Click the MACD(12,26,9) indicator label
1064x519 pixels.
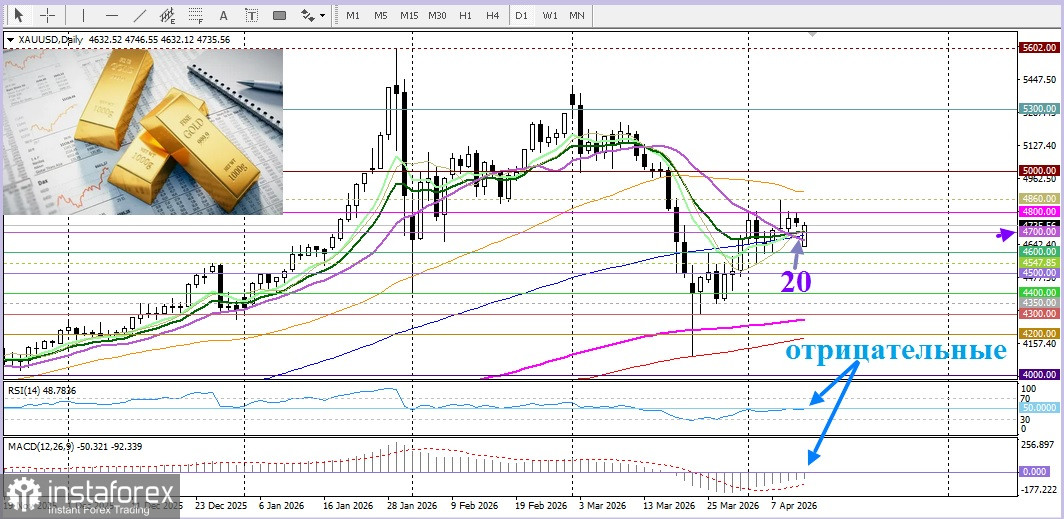[x=75, y=446]
